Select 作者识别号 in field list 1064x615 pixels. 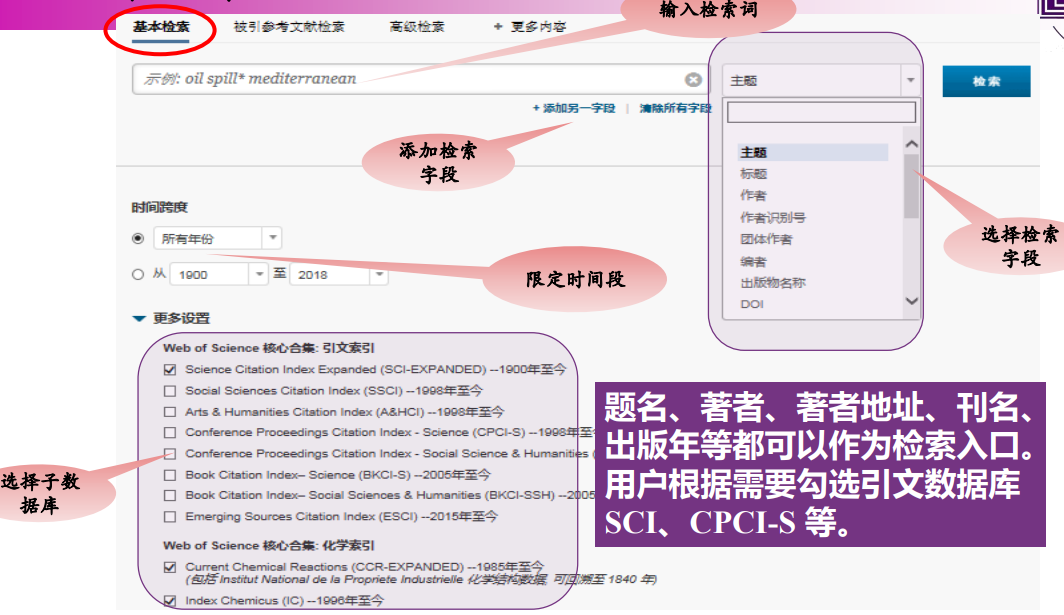(x=773, y=217)
